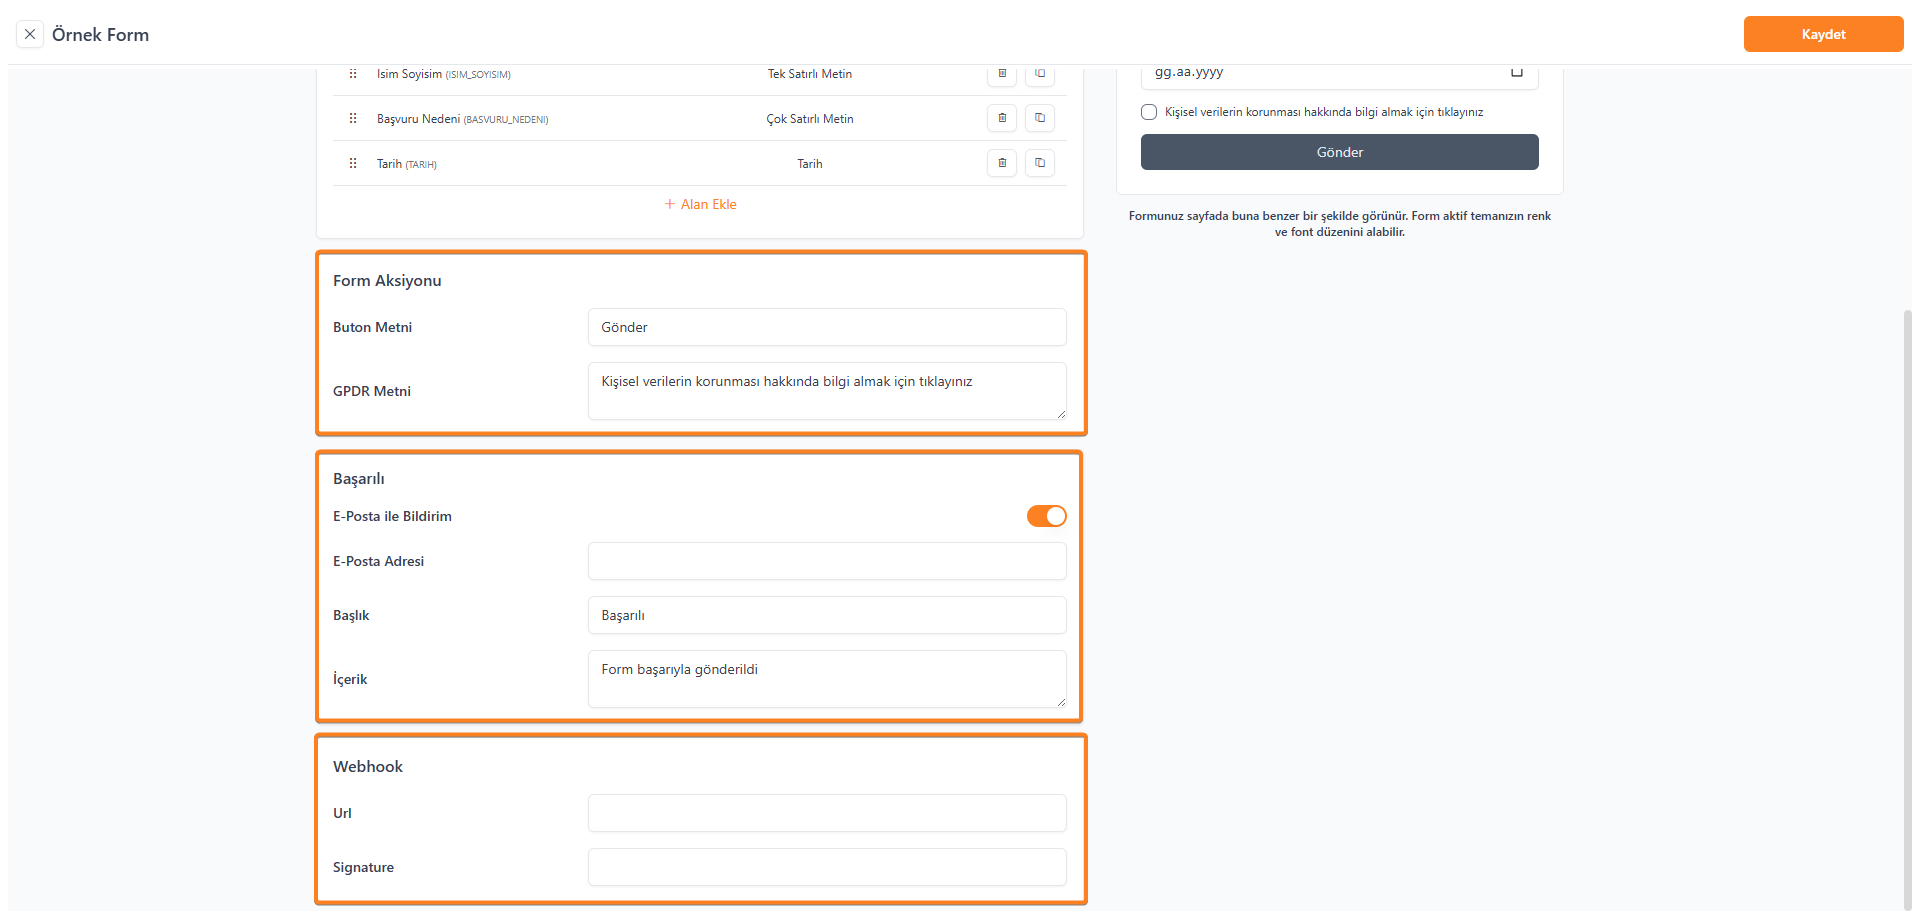Duplicate the Başvuru Nedeni field
Screen dimensions: 1920x919
pos(1040,118)
